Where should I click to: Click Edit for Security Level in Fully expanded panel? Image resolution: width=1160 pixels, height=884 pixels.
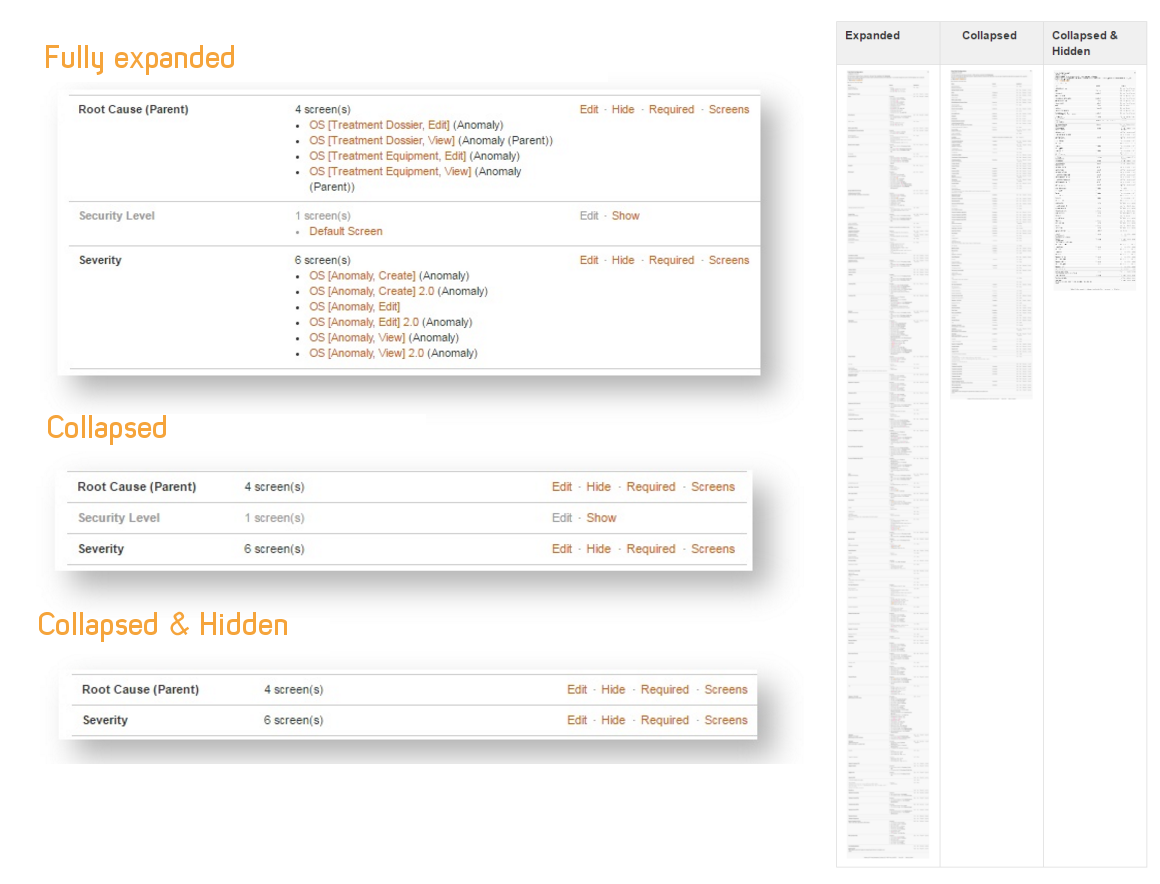(589, 216)
